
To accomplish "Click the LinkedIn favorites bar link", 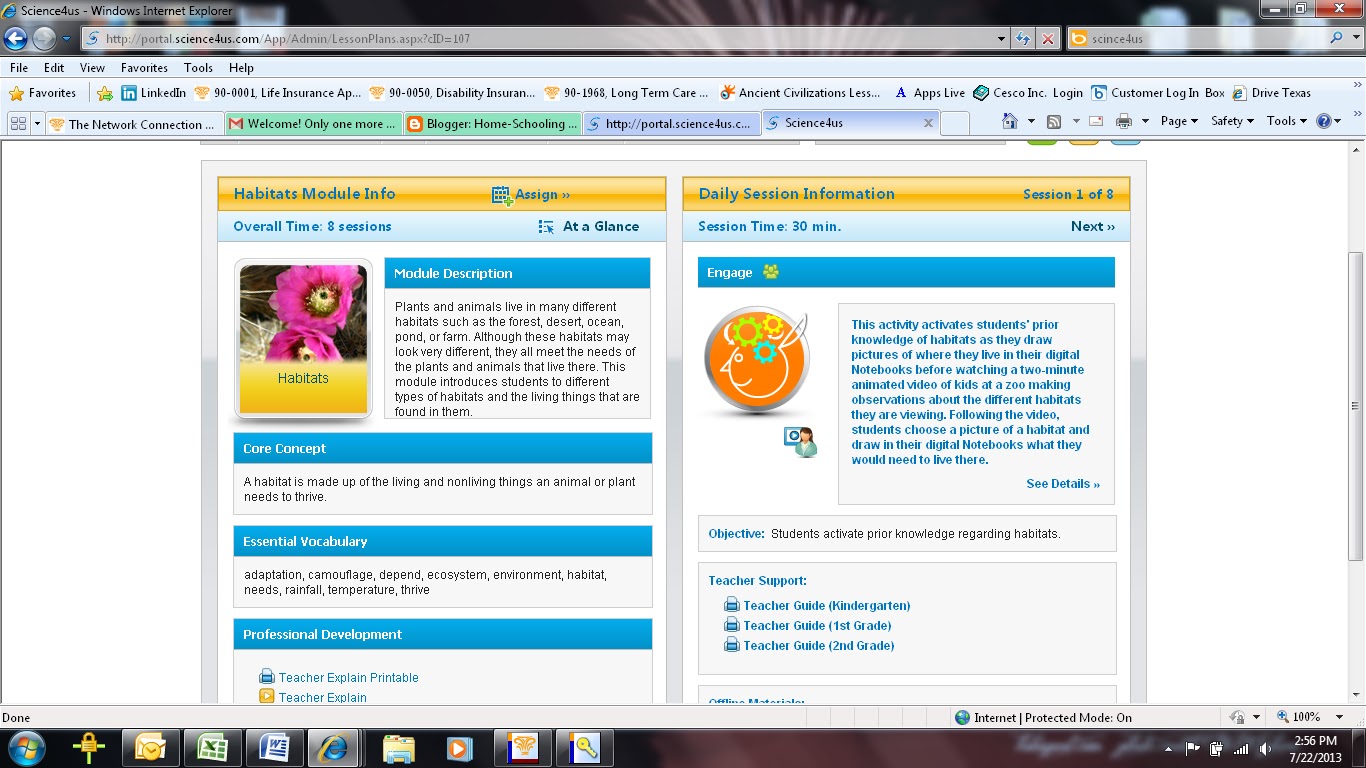I will [x=153, y=93].
